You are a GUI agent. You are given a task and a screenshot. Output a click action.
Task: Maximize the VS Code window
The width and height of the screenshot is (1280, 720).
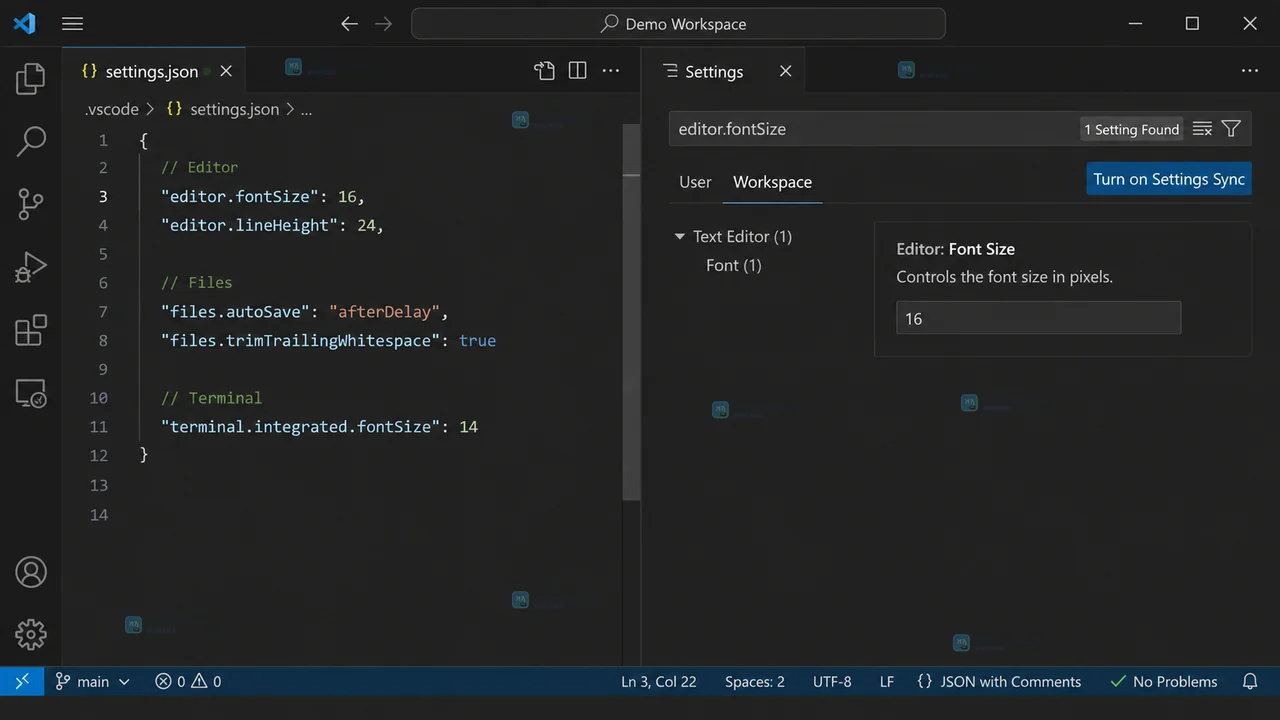(x=1192, y=24)
